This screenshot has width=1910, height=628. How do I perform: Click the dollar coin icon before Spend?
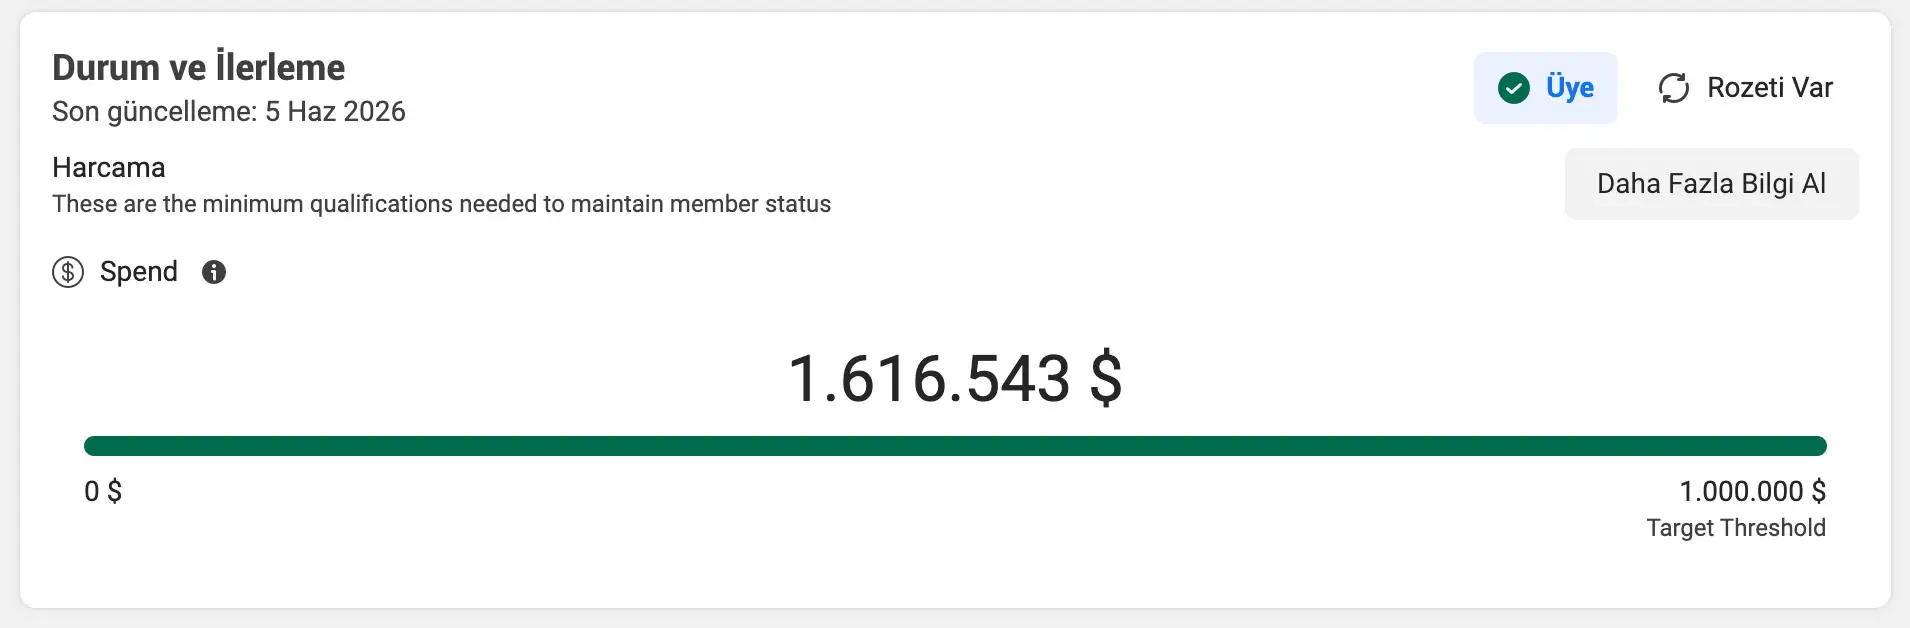pos(68,272)
